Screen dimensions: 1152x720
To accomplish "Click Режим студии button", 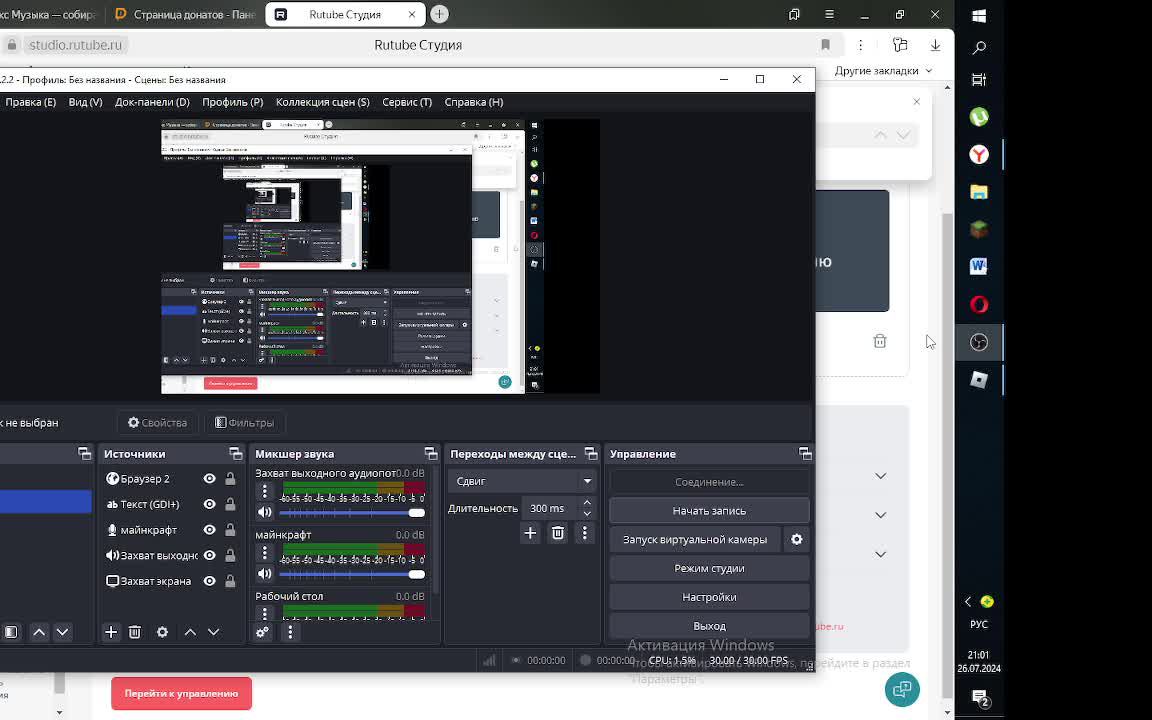I will (x=709, y=568).
